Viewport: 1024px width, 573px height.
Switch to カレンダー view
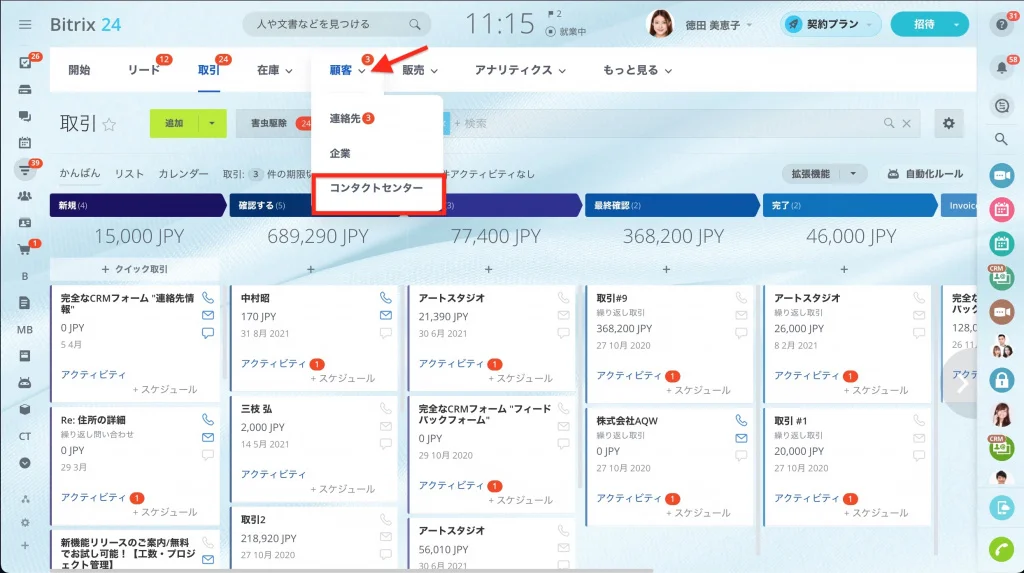click(183, 174)
